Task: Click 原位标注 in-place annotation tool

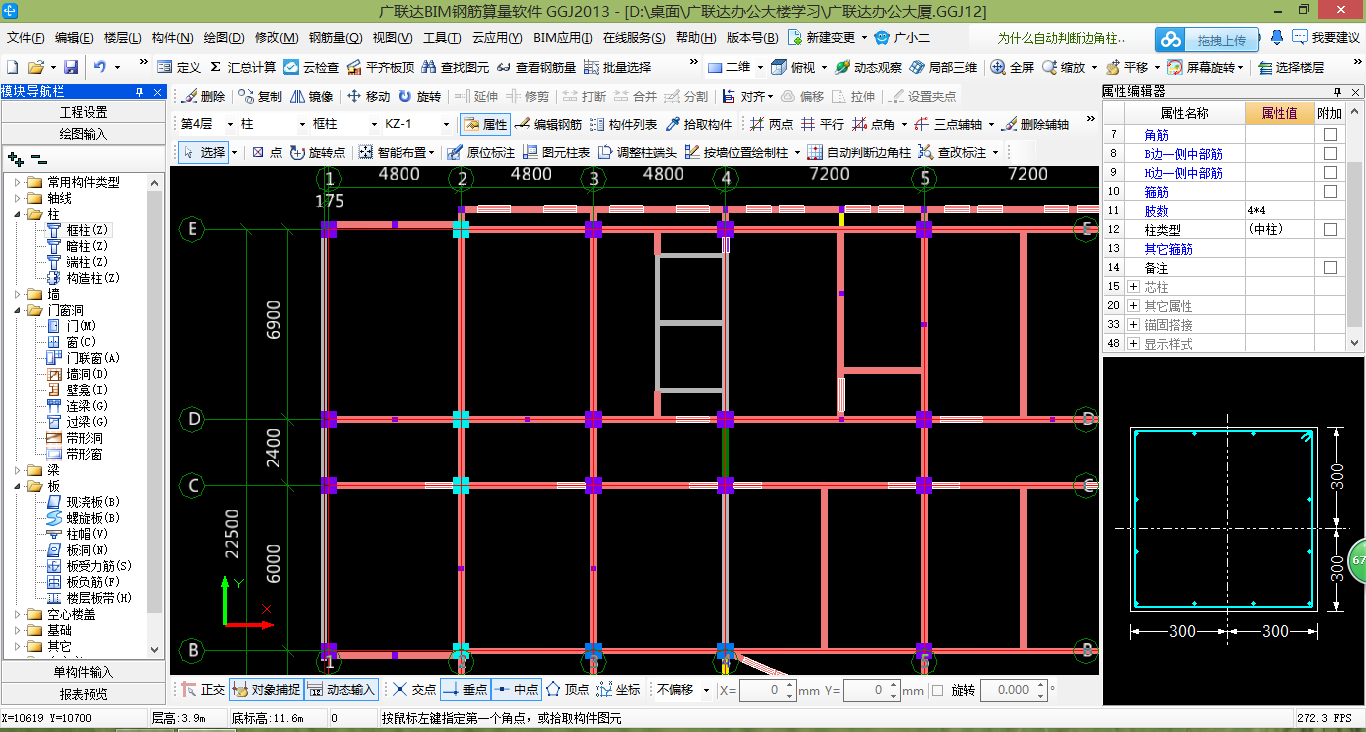Action: (x=481, y=153)
